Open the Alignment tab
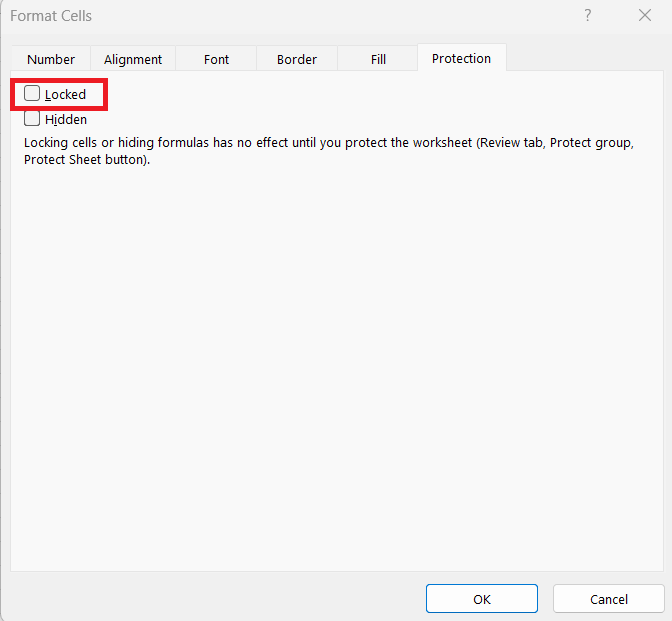 coord(133,59)
